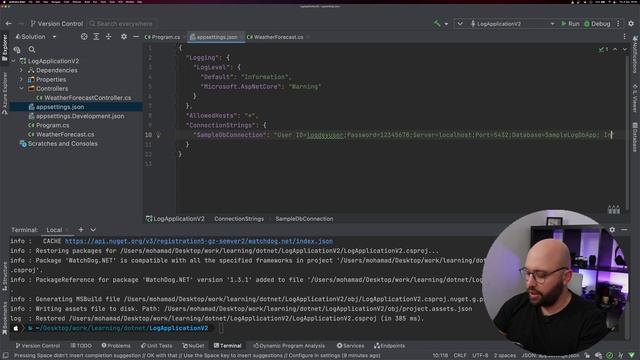Open Version Control tool window button
This screenshot has width=640, height=360.
point(38,346)
